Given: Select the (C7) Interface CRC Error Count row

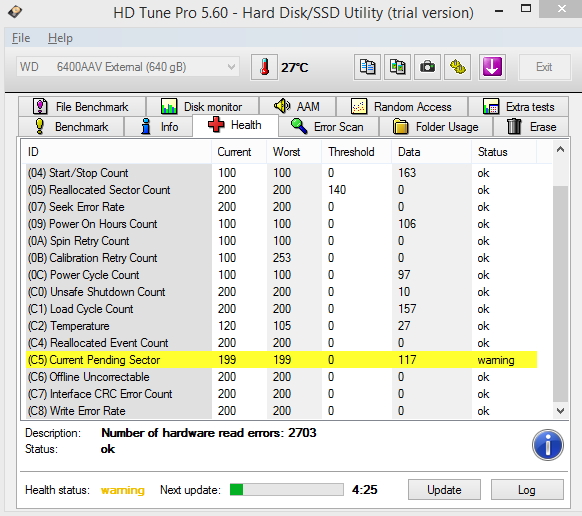Looking at the screenshot, I should (281, 394).
